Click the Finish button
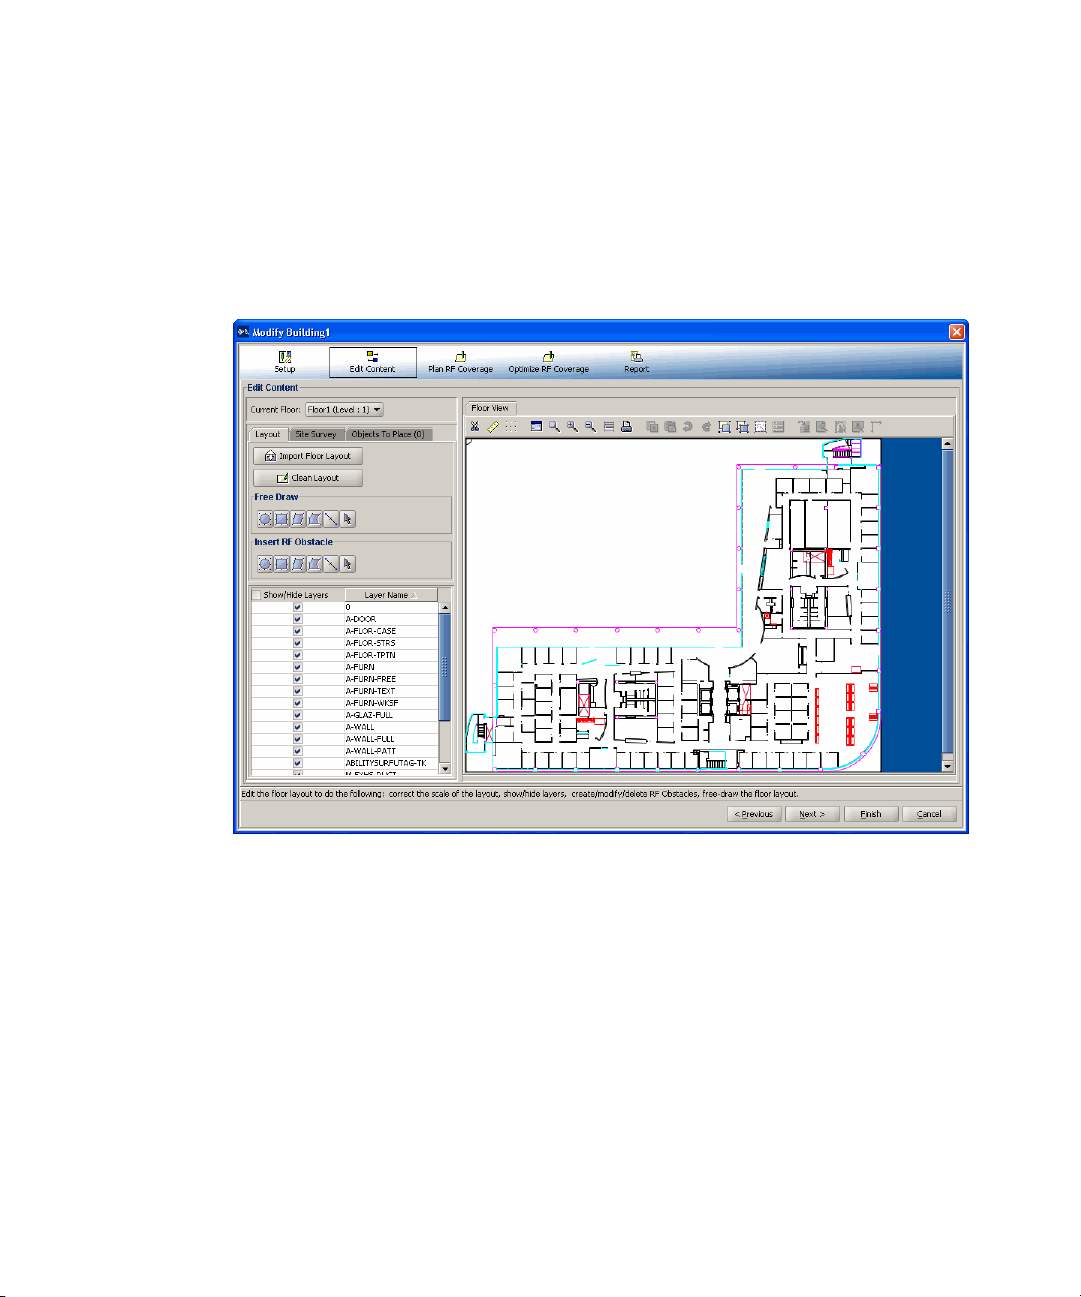 tap(871, 814)
